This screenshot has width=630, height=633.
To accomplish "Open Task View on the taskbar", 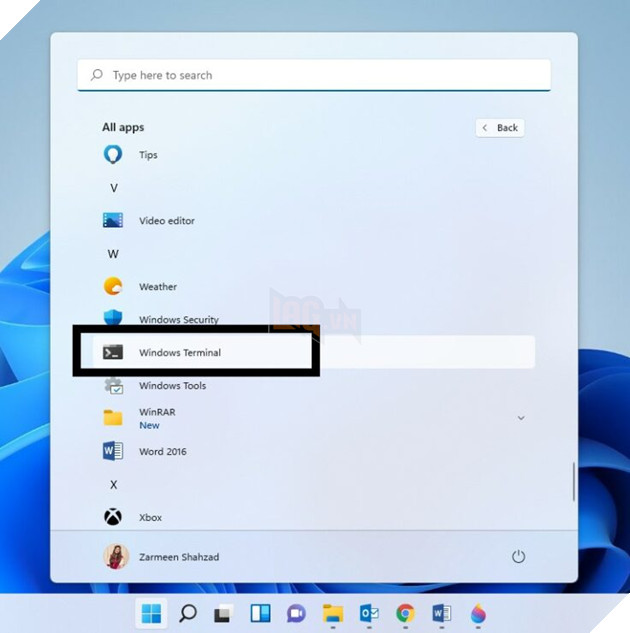I will (x=224, y=614).
